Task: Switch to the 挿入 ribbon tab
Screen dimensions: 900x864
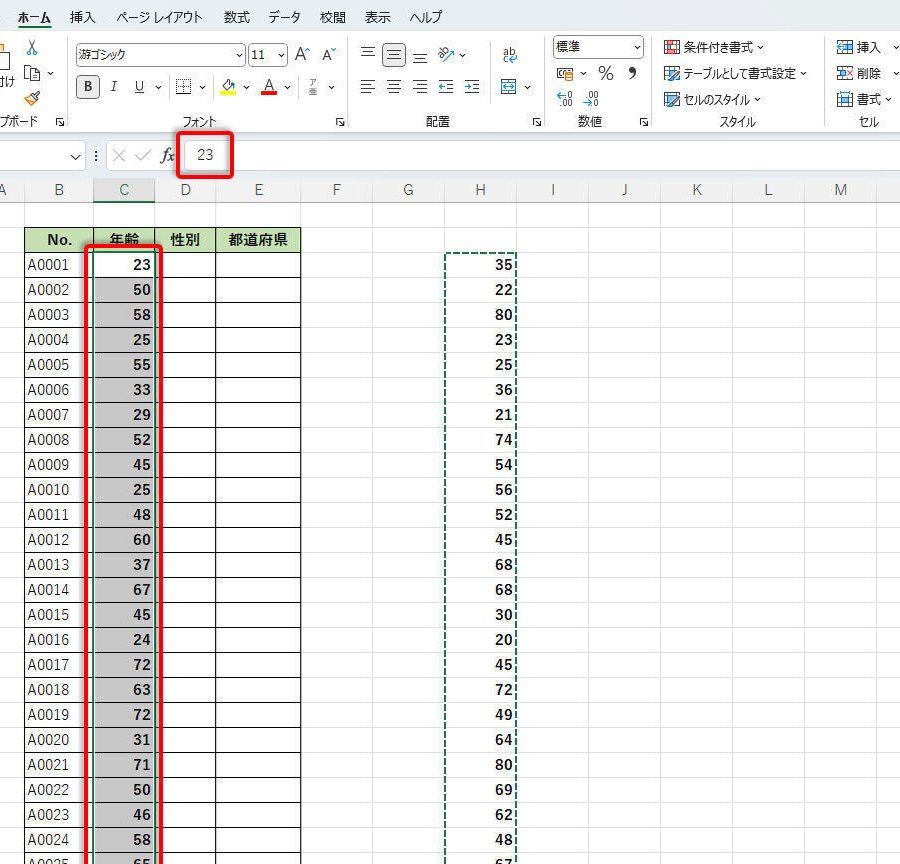Action: [x=84, y=17]
